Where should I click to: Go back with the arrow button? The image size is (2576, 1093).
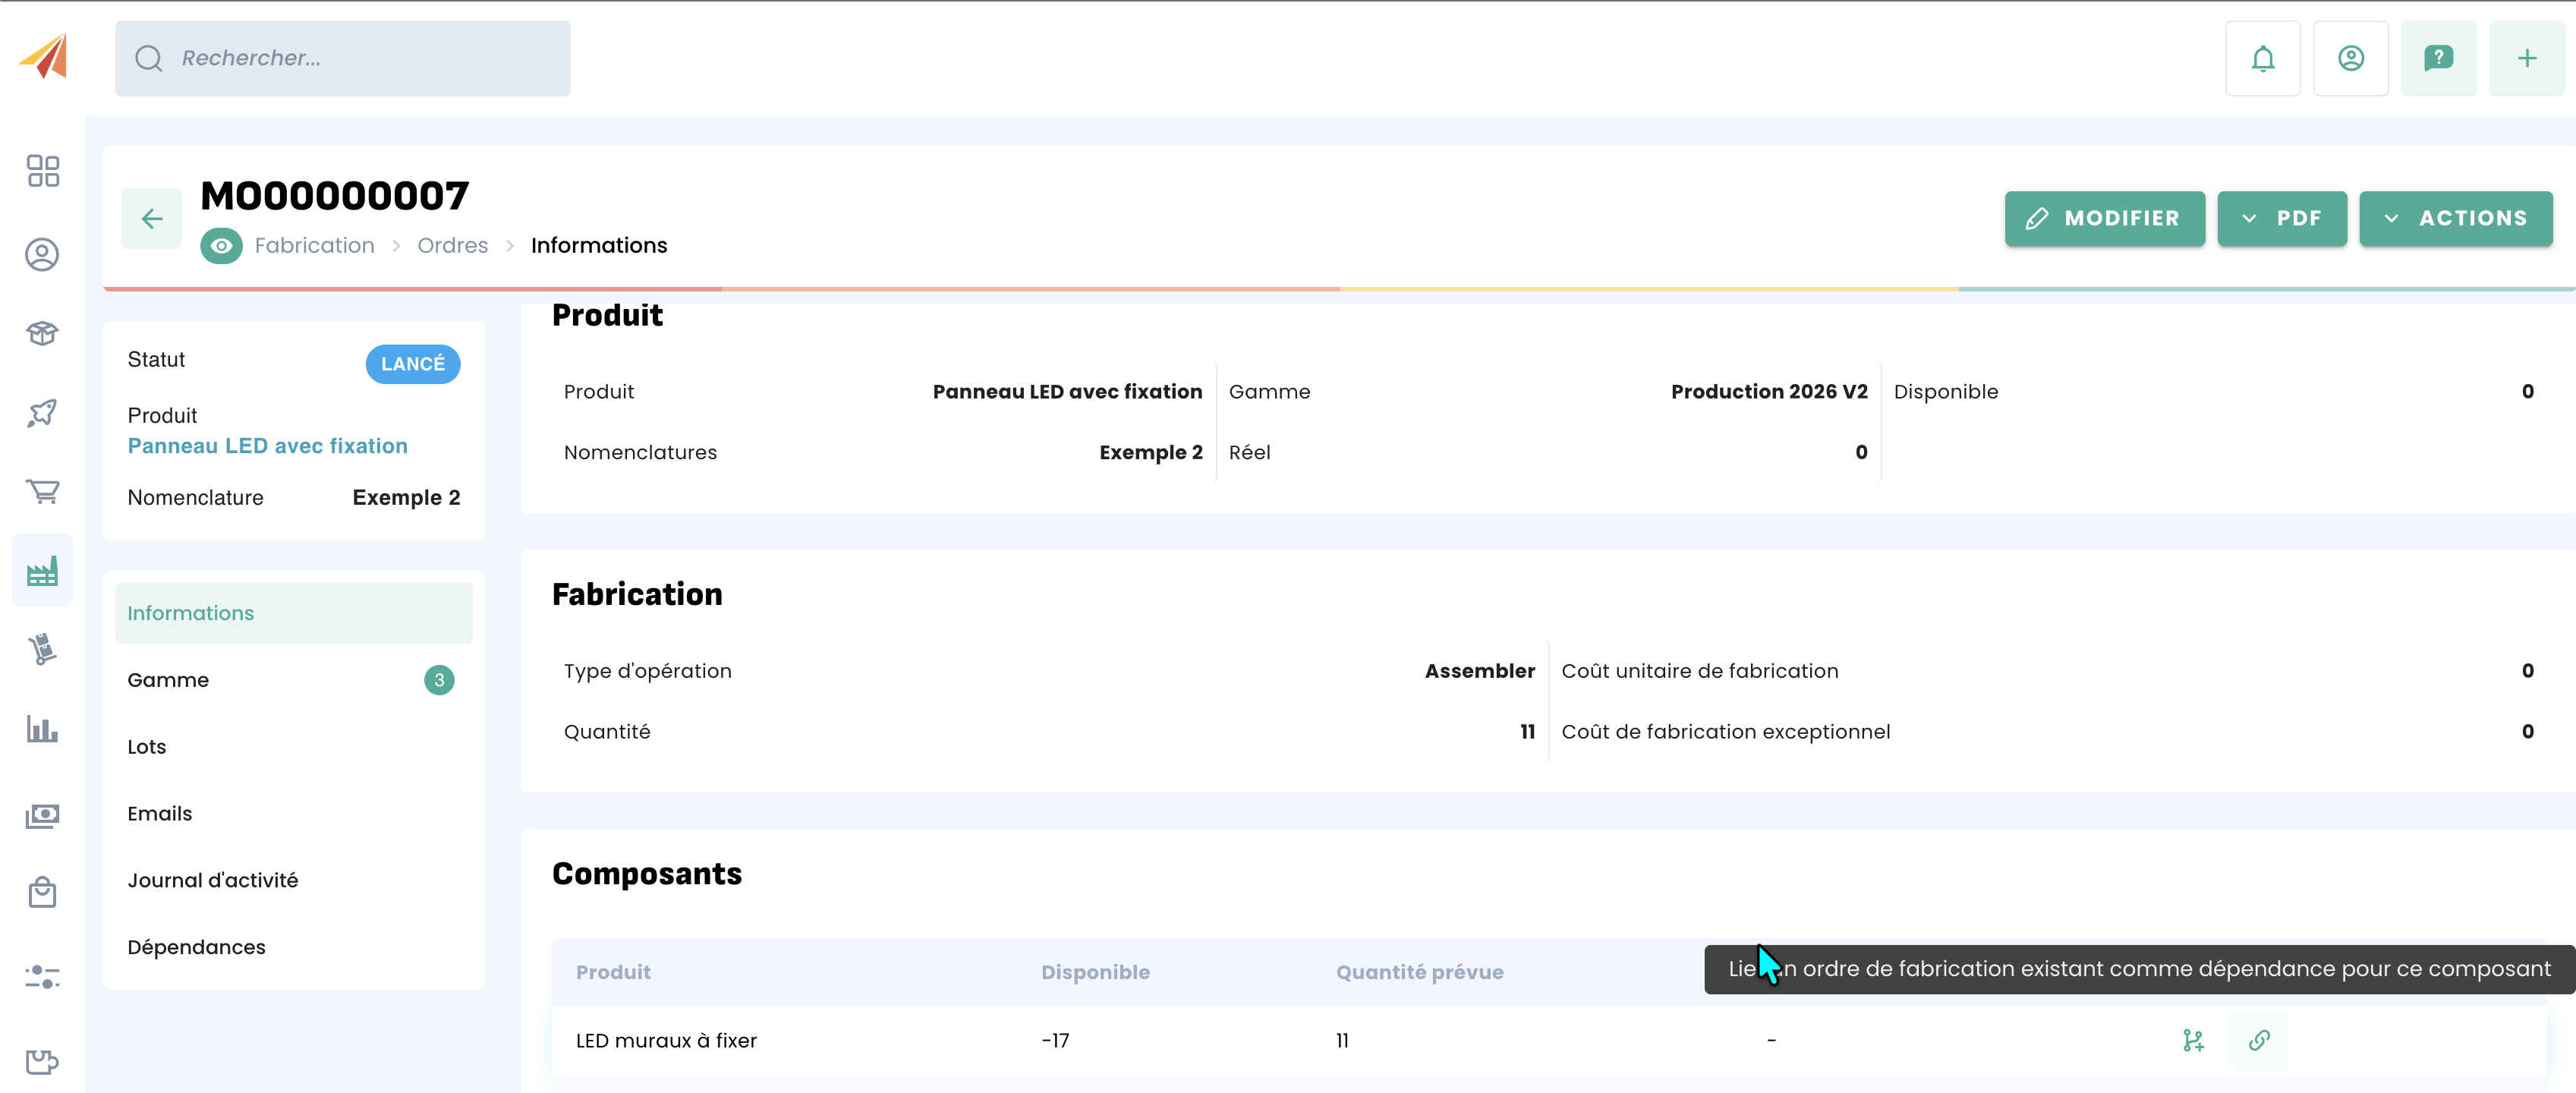pos(152,218)
